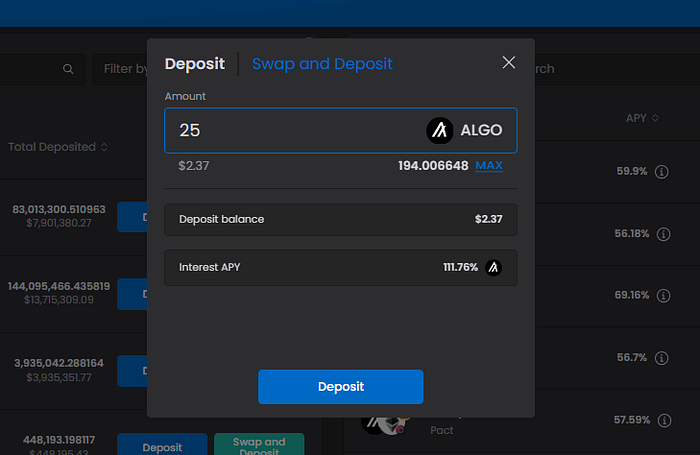This screenshot has height=455, width=700.
Task: Click the search magnifier icon in background page
Action: tap(68, 69)
